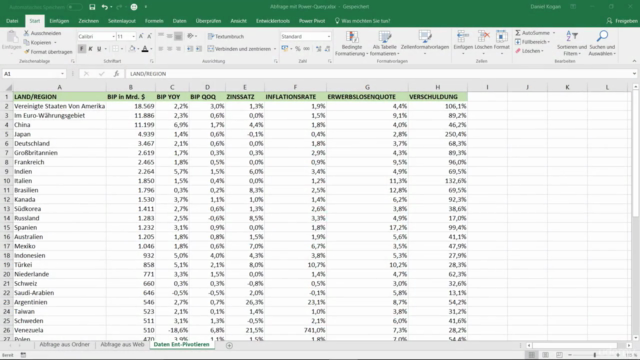The image size is (640, 360).
Task: Toggle AutoSave switch (Automatisches Speichern)
Action: pos(74,7)
